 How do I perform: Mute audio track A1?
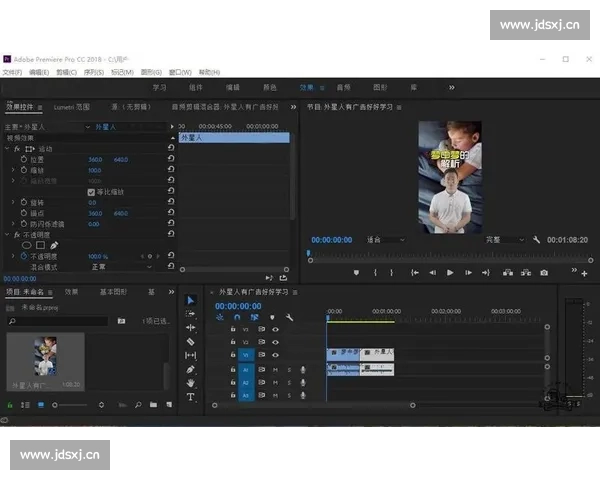275,370
